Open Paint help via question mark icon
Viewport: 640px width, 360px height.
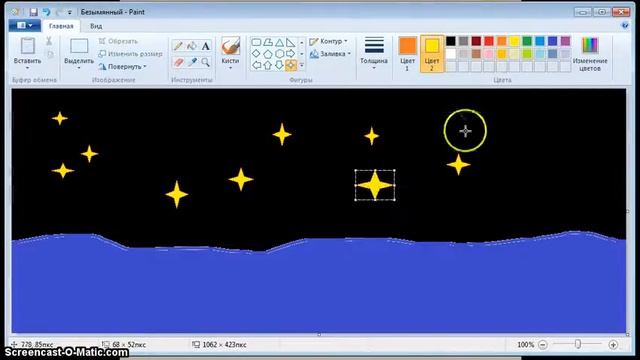point(625,26)
